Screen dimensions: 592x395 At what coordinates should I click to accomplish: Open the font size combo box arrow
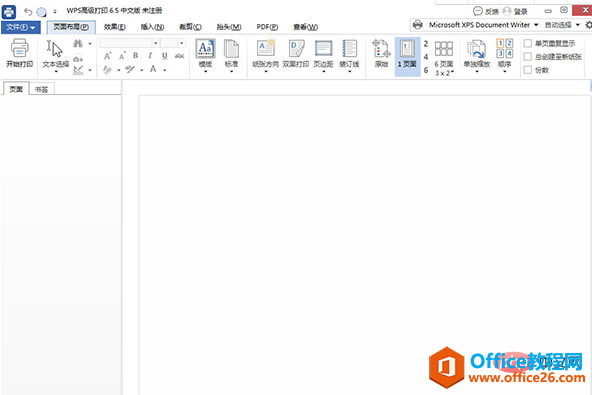coord(181,43)
